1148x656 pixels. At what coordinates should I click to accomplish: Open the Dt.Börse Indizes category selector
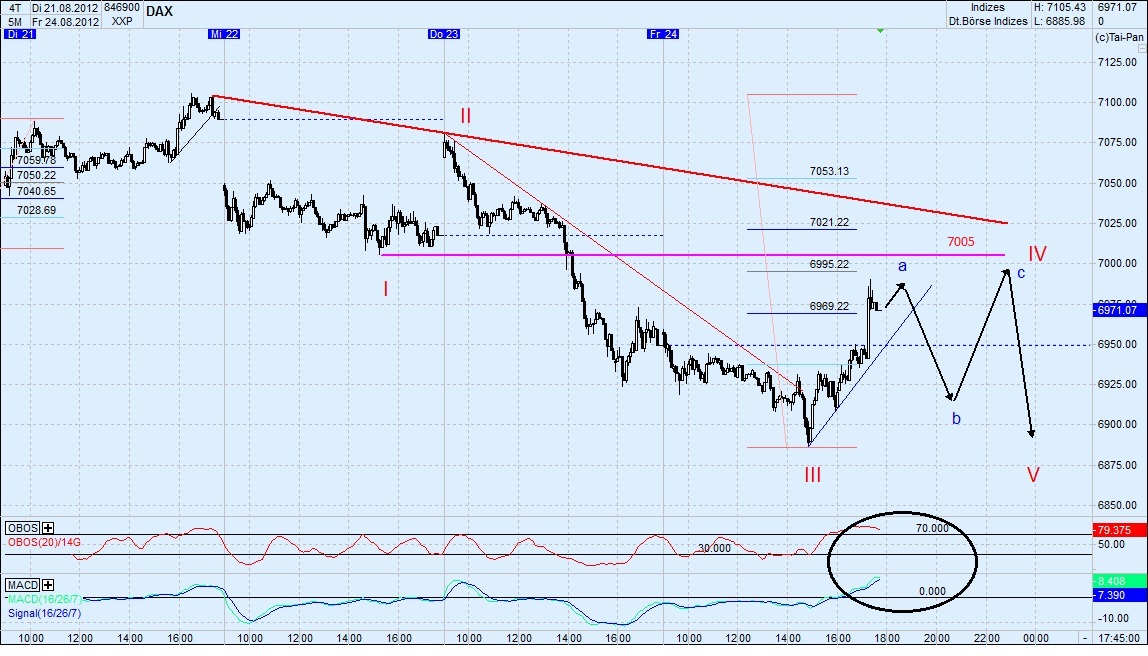point(990,20)
